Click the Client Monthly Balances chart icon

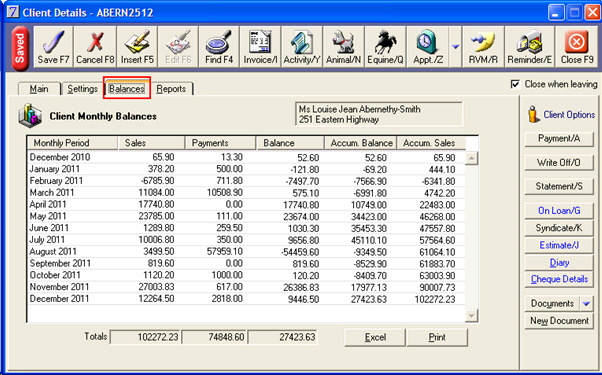click(x=30, y=116)
